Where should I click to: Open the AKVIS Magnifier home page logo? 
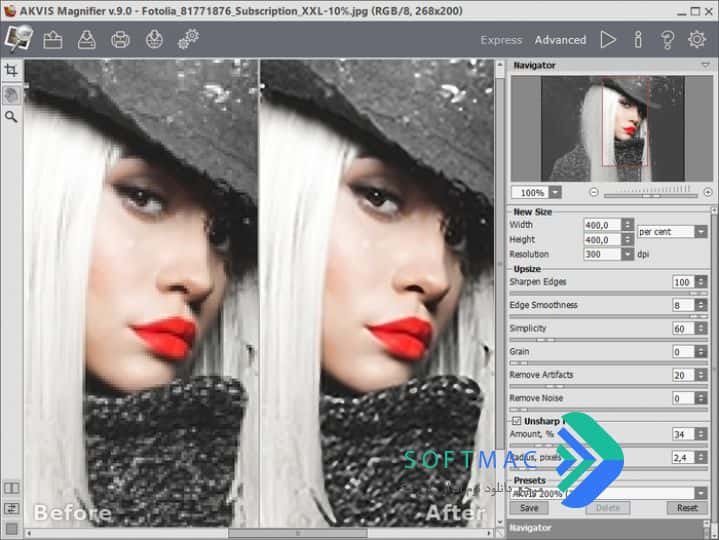click(18, 39)
